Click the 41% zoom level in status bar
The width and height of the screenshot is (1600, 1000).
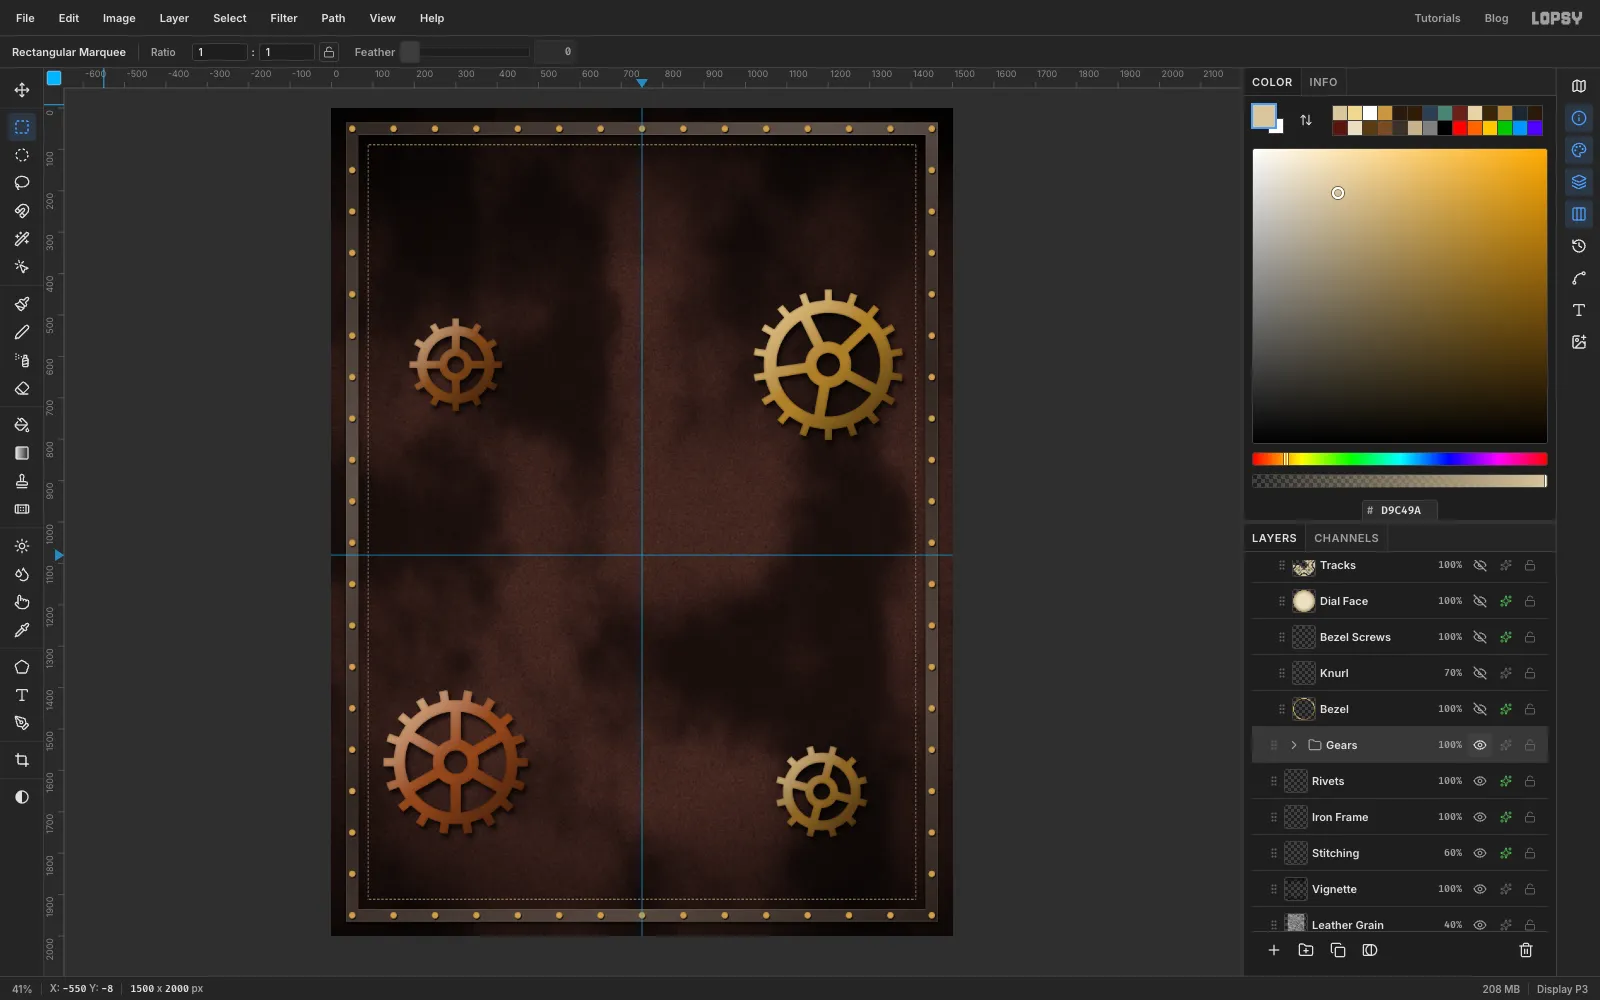pos(22,989)
